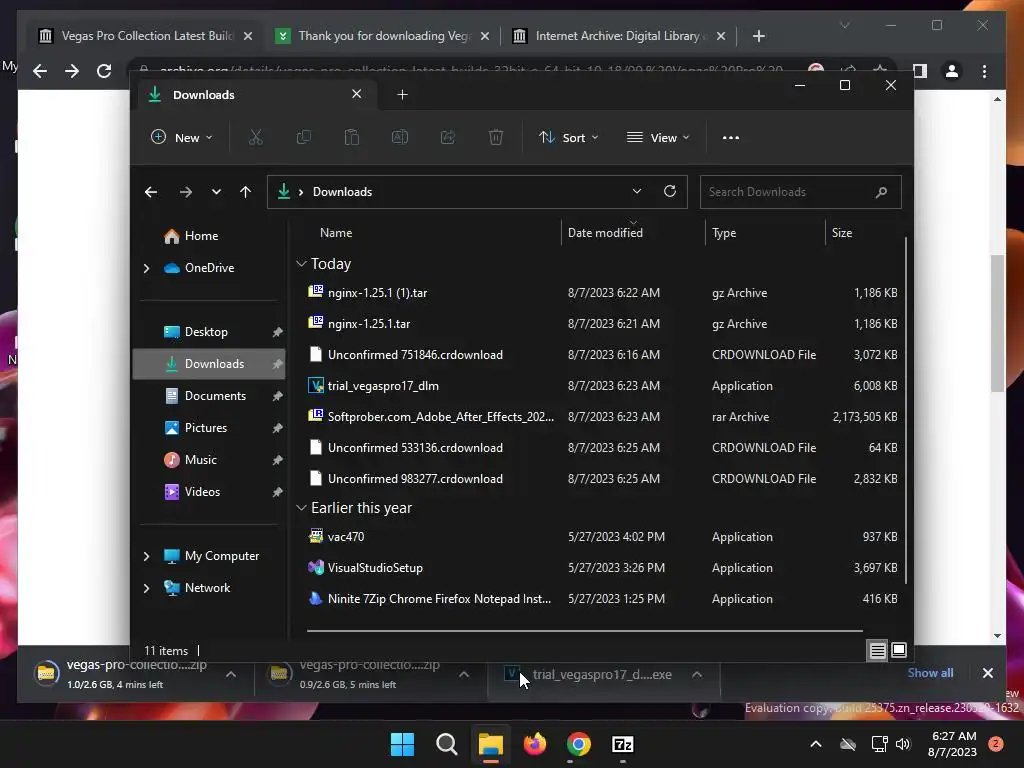Go back in File Explorer navigation
The image size is (1024, 768).
pos(151,191)
